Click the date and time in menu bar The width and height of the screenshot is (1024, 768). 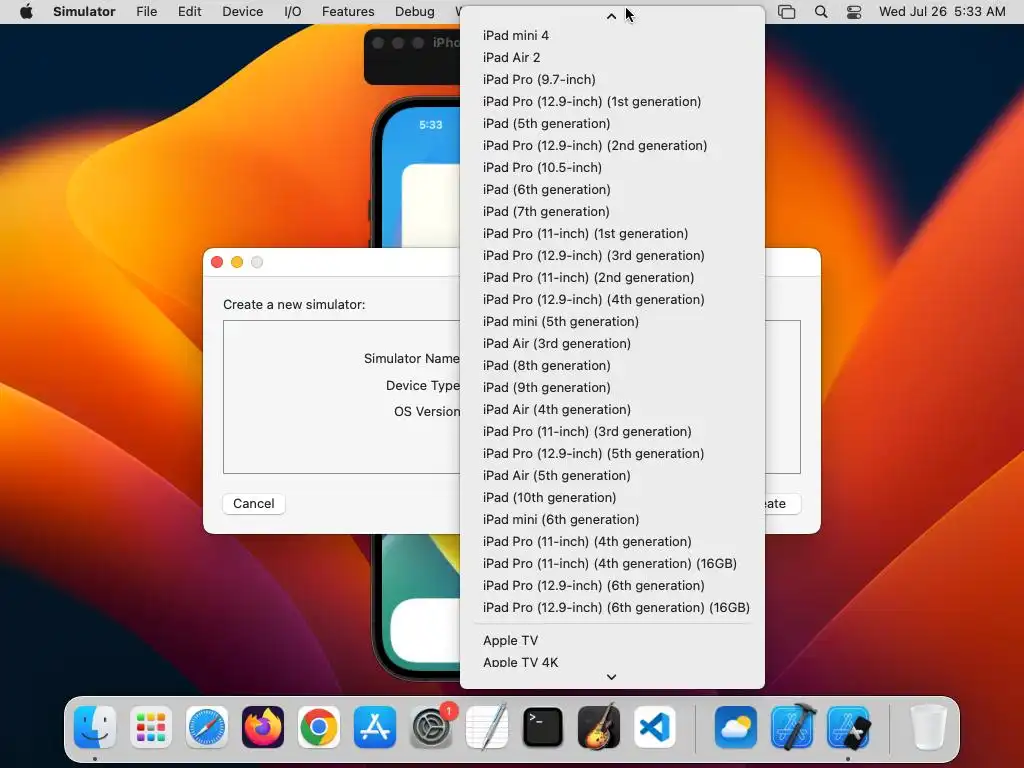942,12
